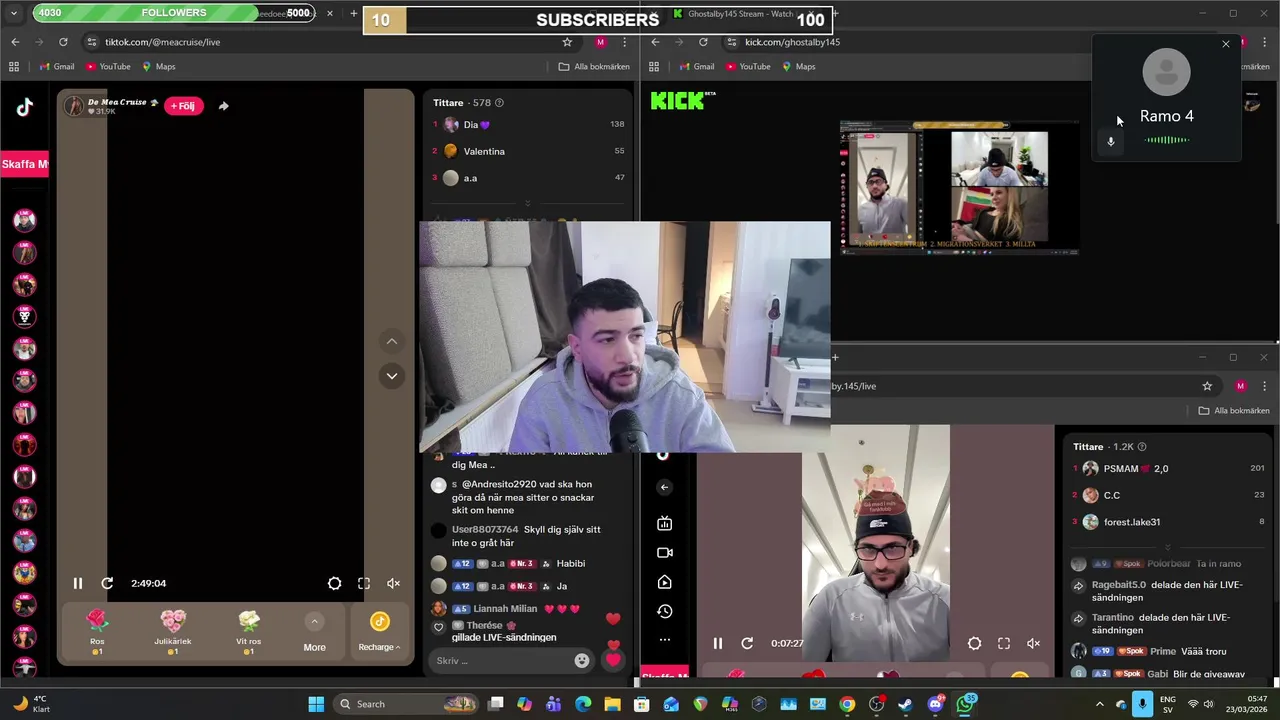1280x720 pixels.
Task: Open WhatsApp from the taskbar
Action: (x=965, y=704)
